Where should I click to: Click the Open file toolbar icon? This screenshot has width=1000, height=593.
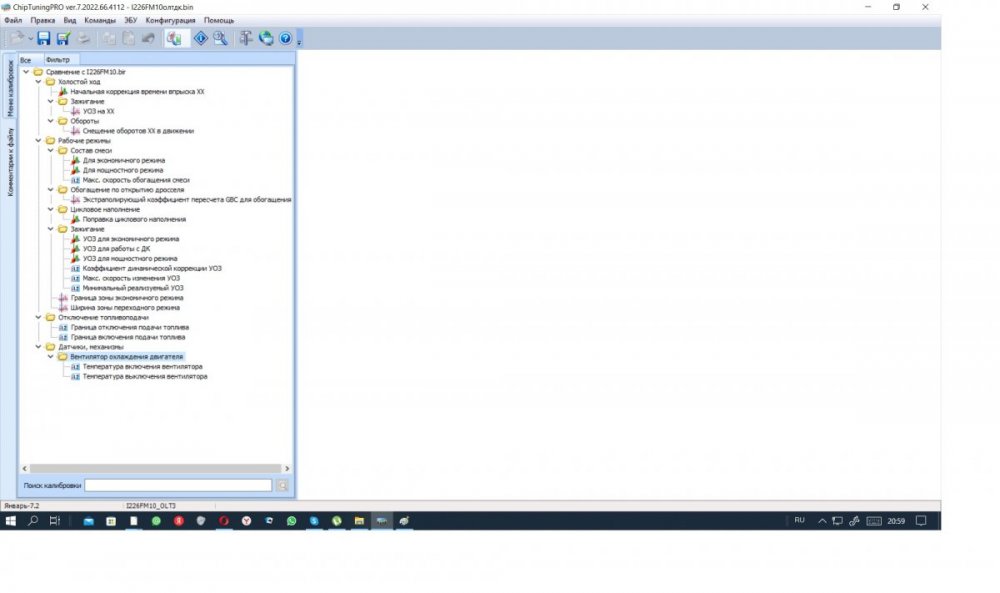pyautogui.click(x=17, y=38)
